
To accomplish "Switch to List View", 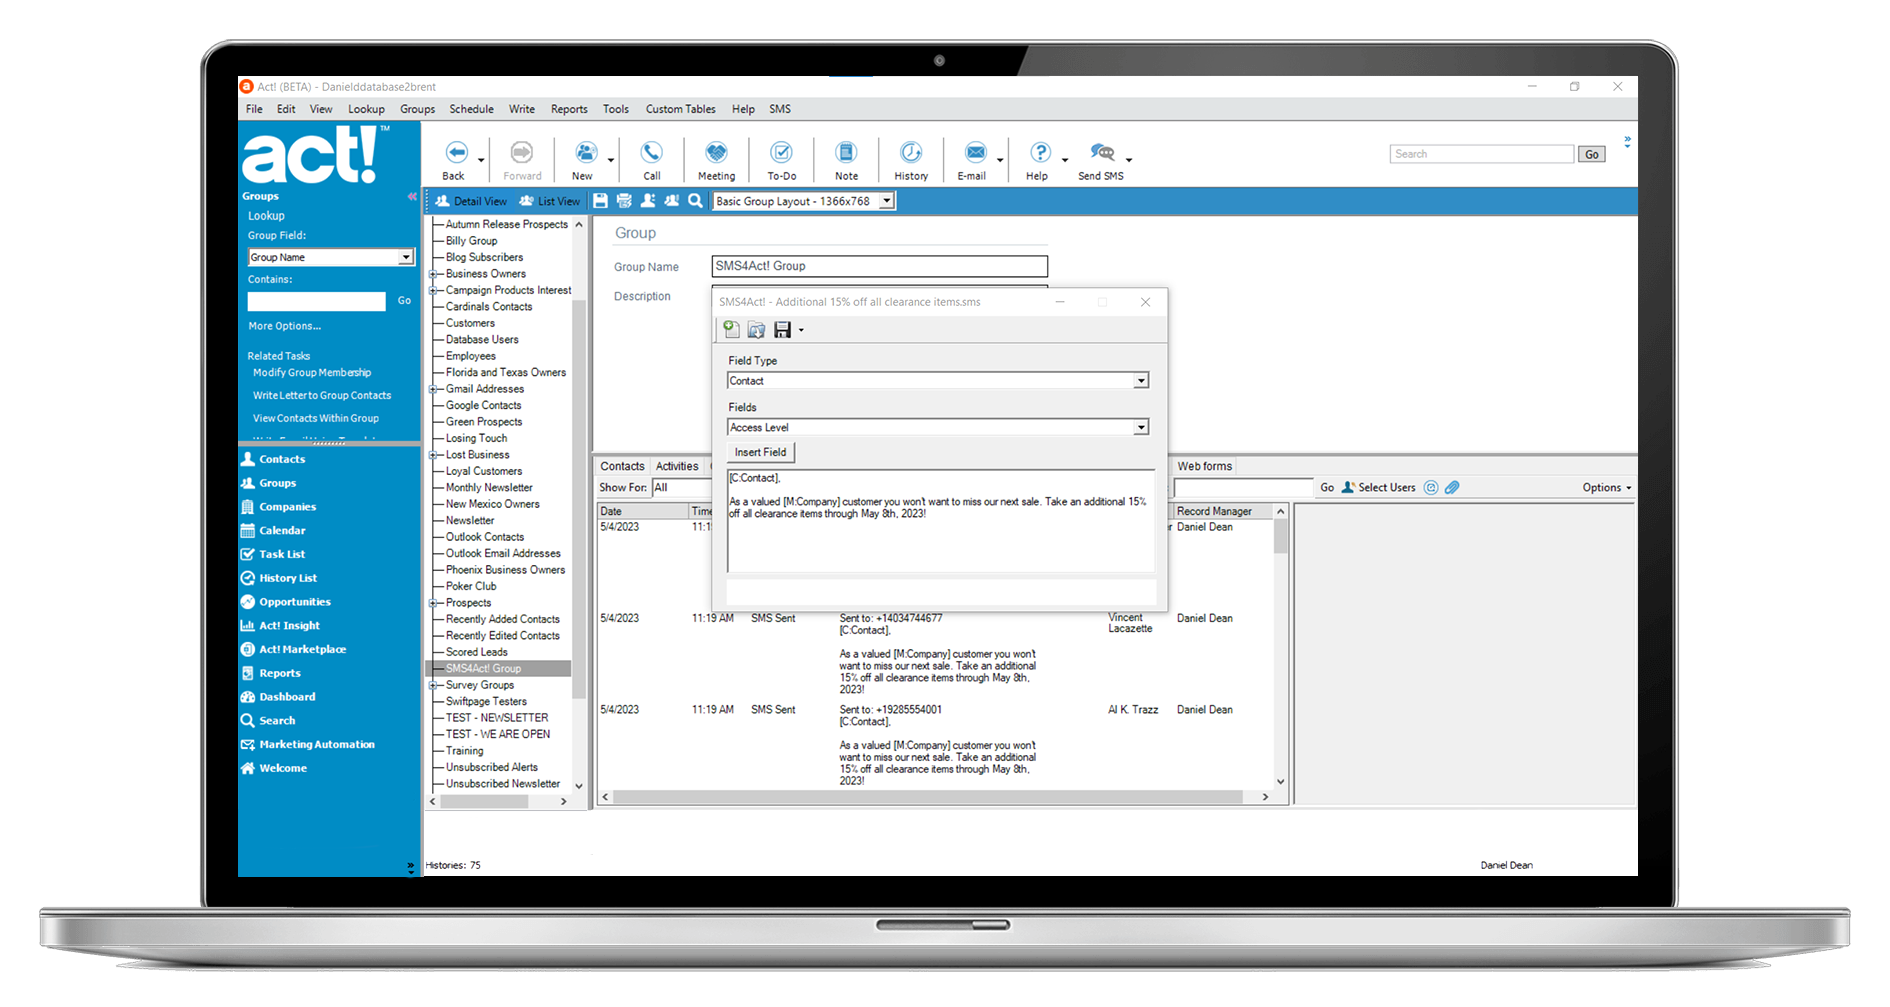I will click(549, 201).
